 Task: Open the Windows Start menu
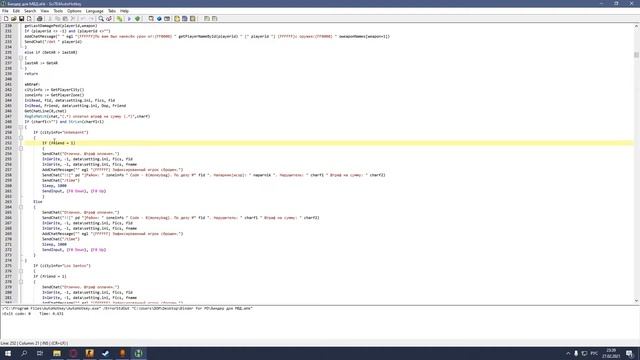coord(8,353)
